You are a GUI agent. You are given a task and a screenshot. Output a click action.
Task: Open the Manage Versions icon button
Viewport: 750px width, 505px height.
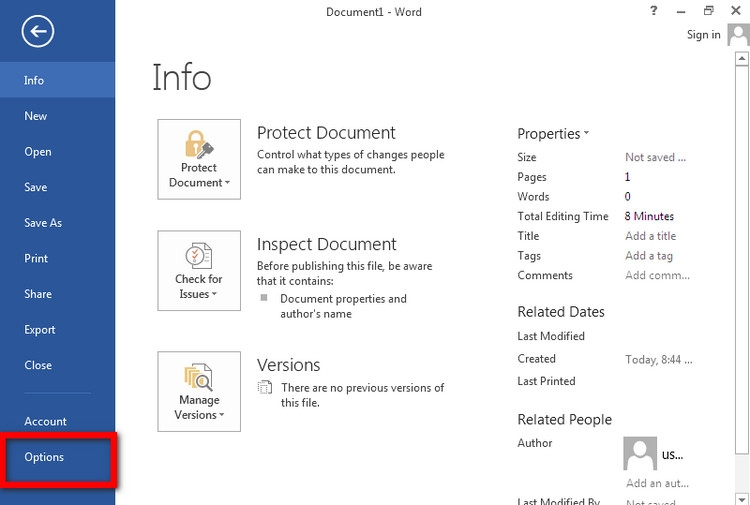click(199, 392)
